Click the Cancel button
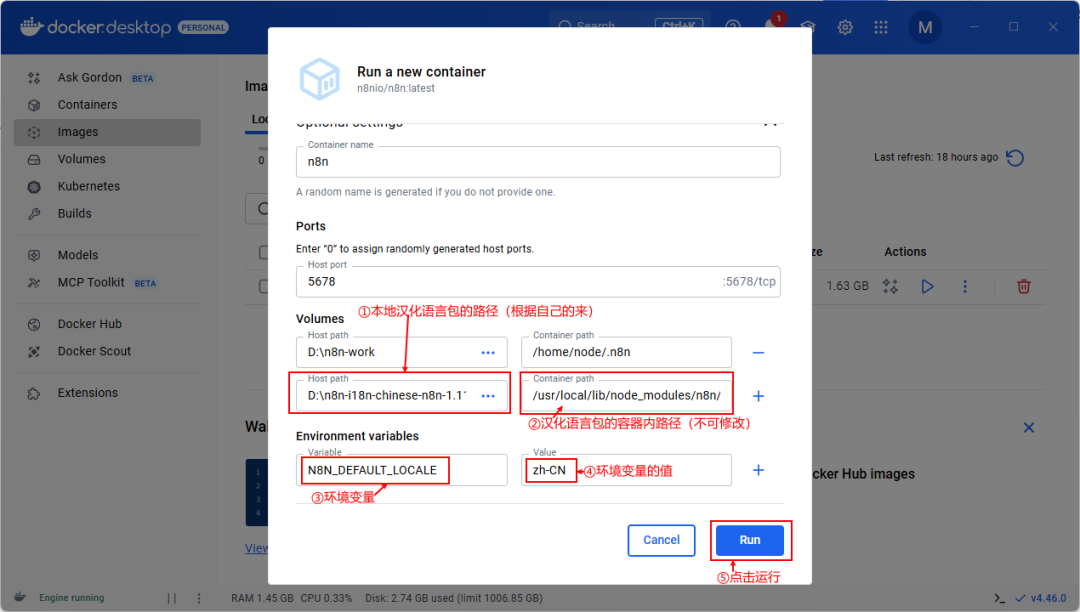The height and width of the screenshot is (612, 1080). pyautogui.click(x=661, y=540)
